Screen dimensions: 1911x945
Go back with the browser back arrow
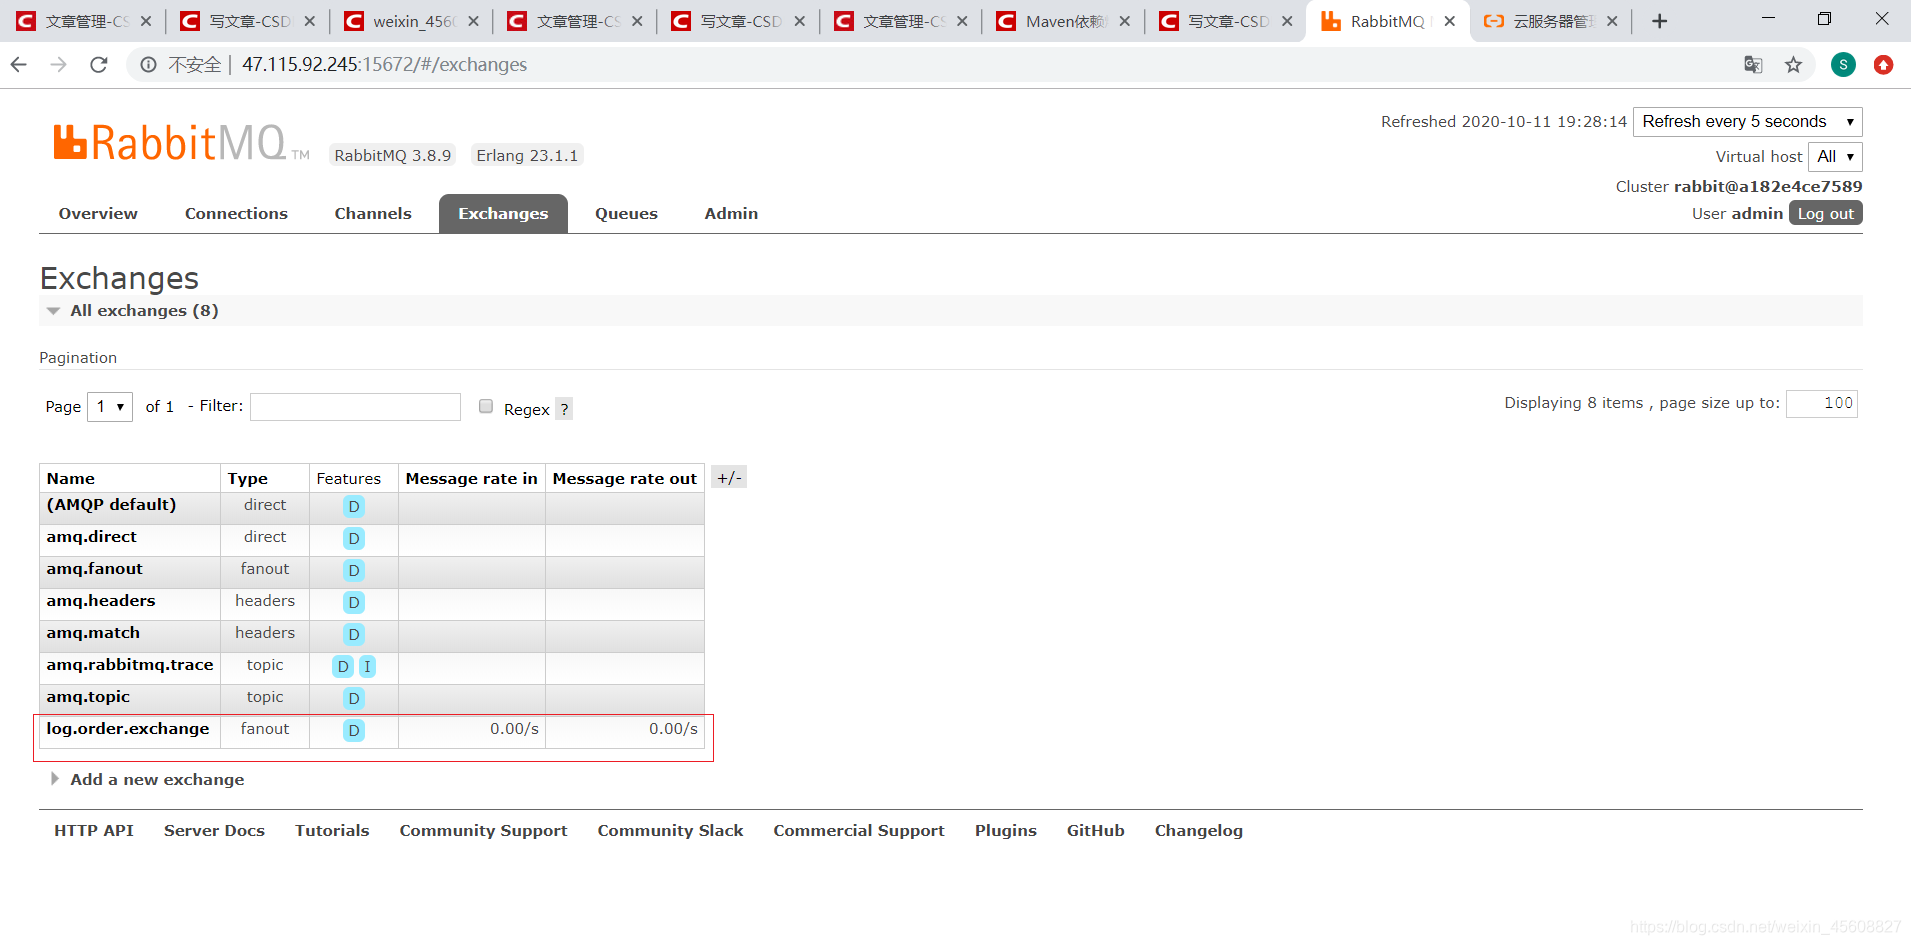coord(19,65)
